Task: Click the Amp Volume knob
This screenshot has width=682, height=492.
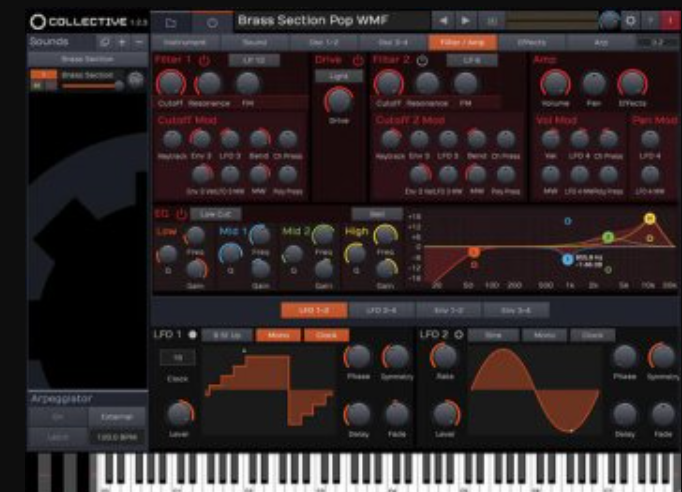Action: [x=555, y=83]
